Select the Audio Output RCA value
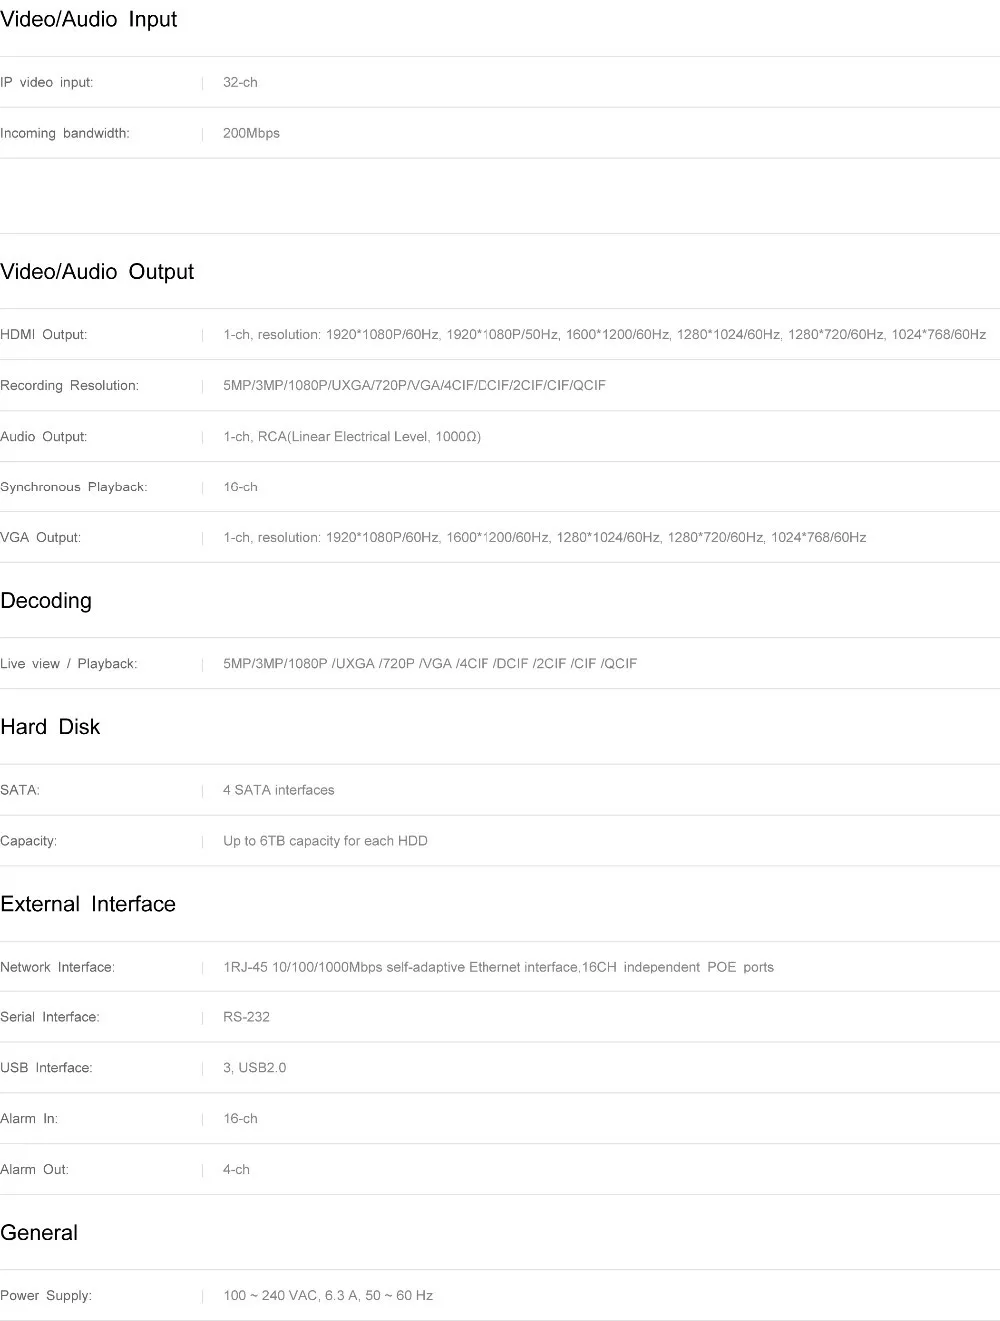Image resolution: width=1000 pixels, height=1321 pixels. point(352,437)
